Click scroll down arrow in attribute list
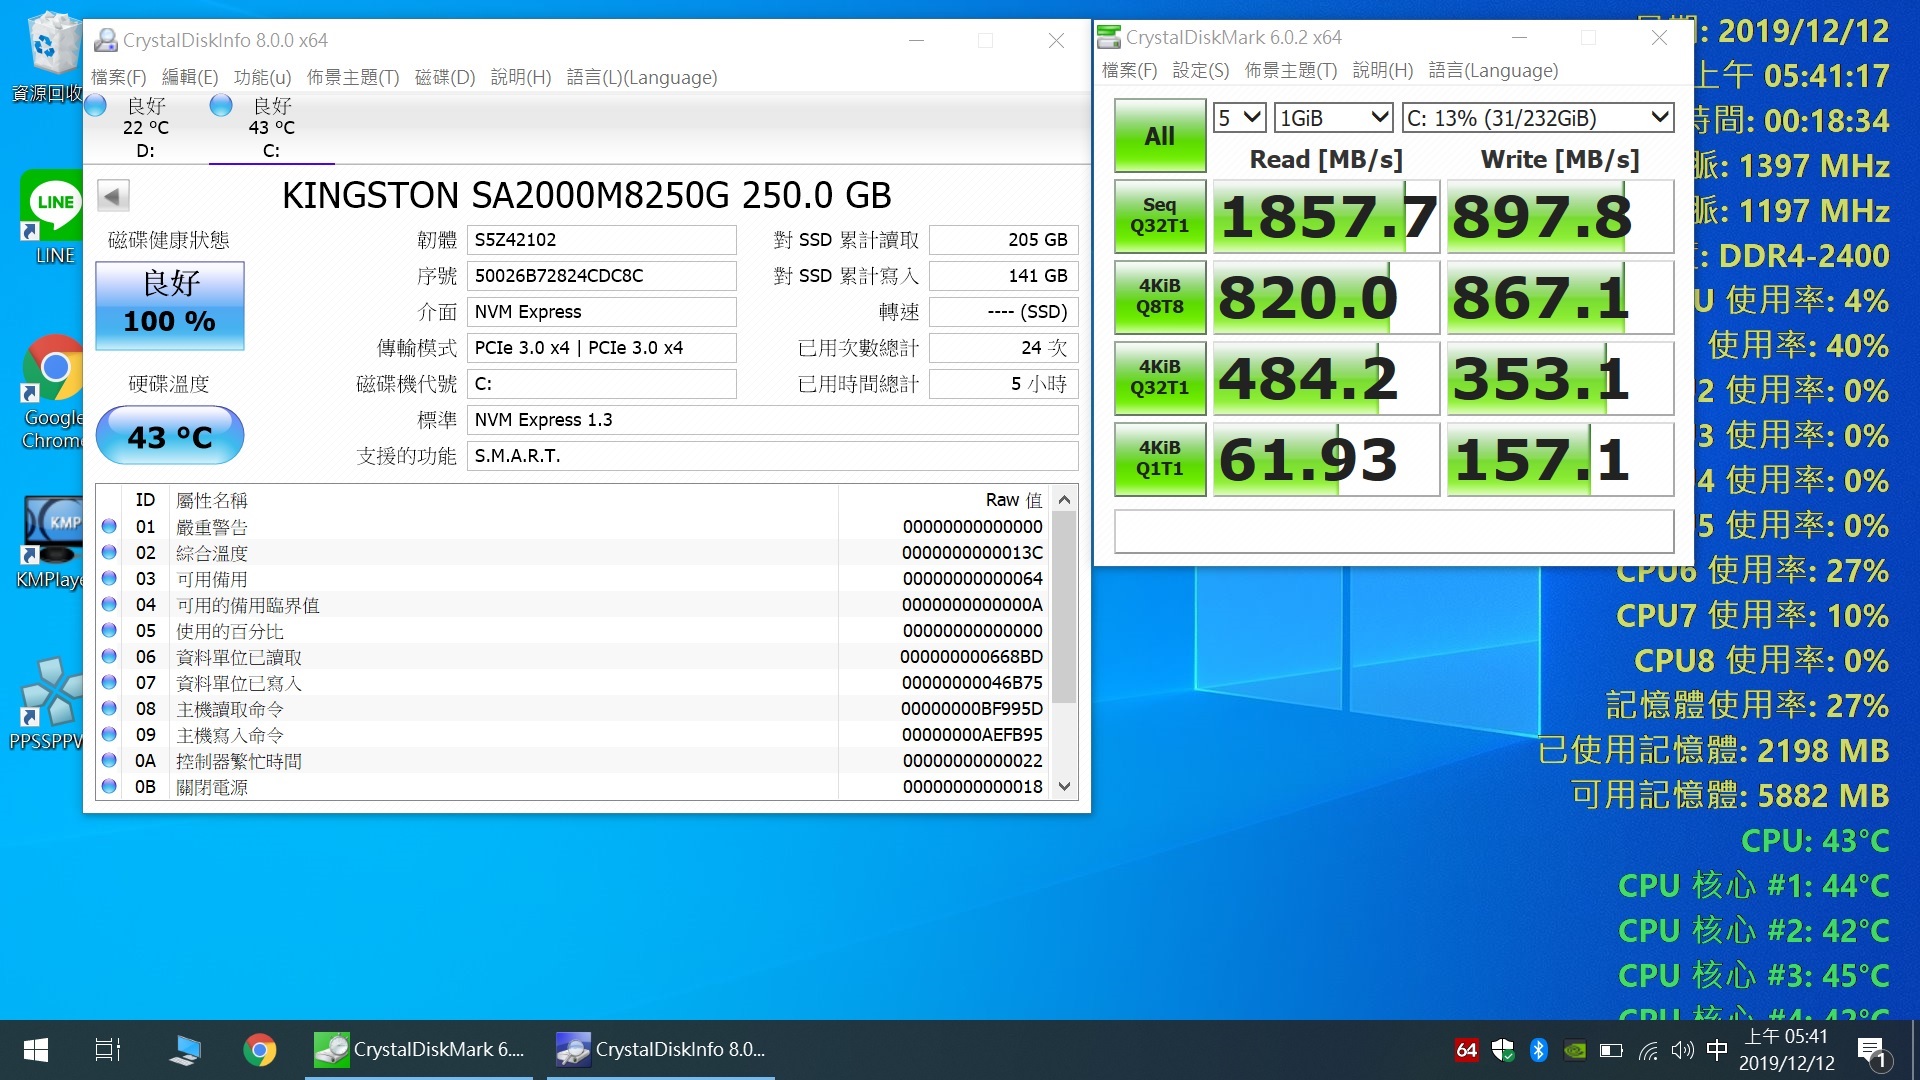Viewport: 1920px width, 1080px height. 1064,787
